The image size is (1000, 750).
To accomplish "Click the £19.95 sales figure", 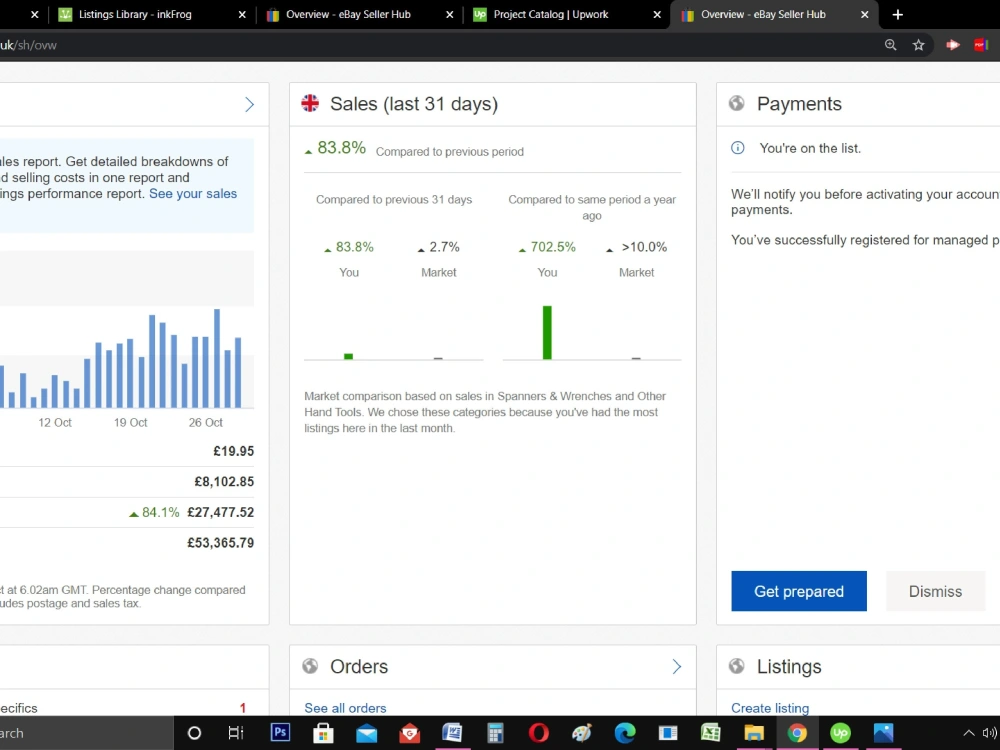I will pos(233,451).
